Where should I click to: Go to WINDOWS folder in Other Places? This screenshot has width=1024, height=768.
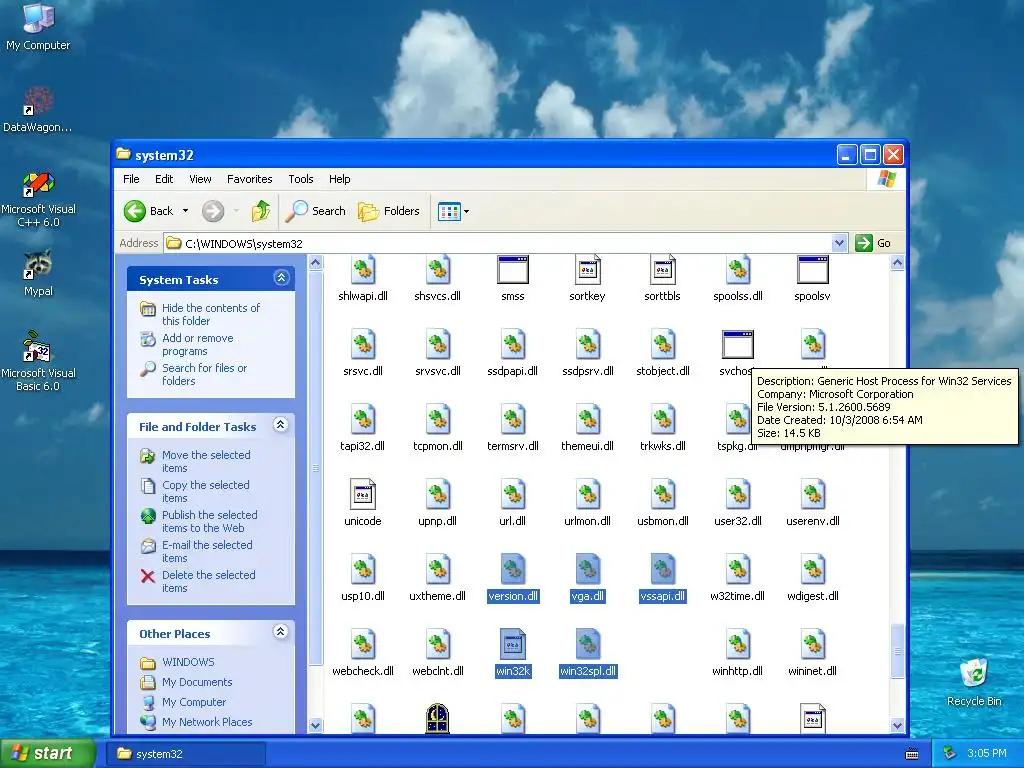(x=188, y=662)
